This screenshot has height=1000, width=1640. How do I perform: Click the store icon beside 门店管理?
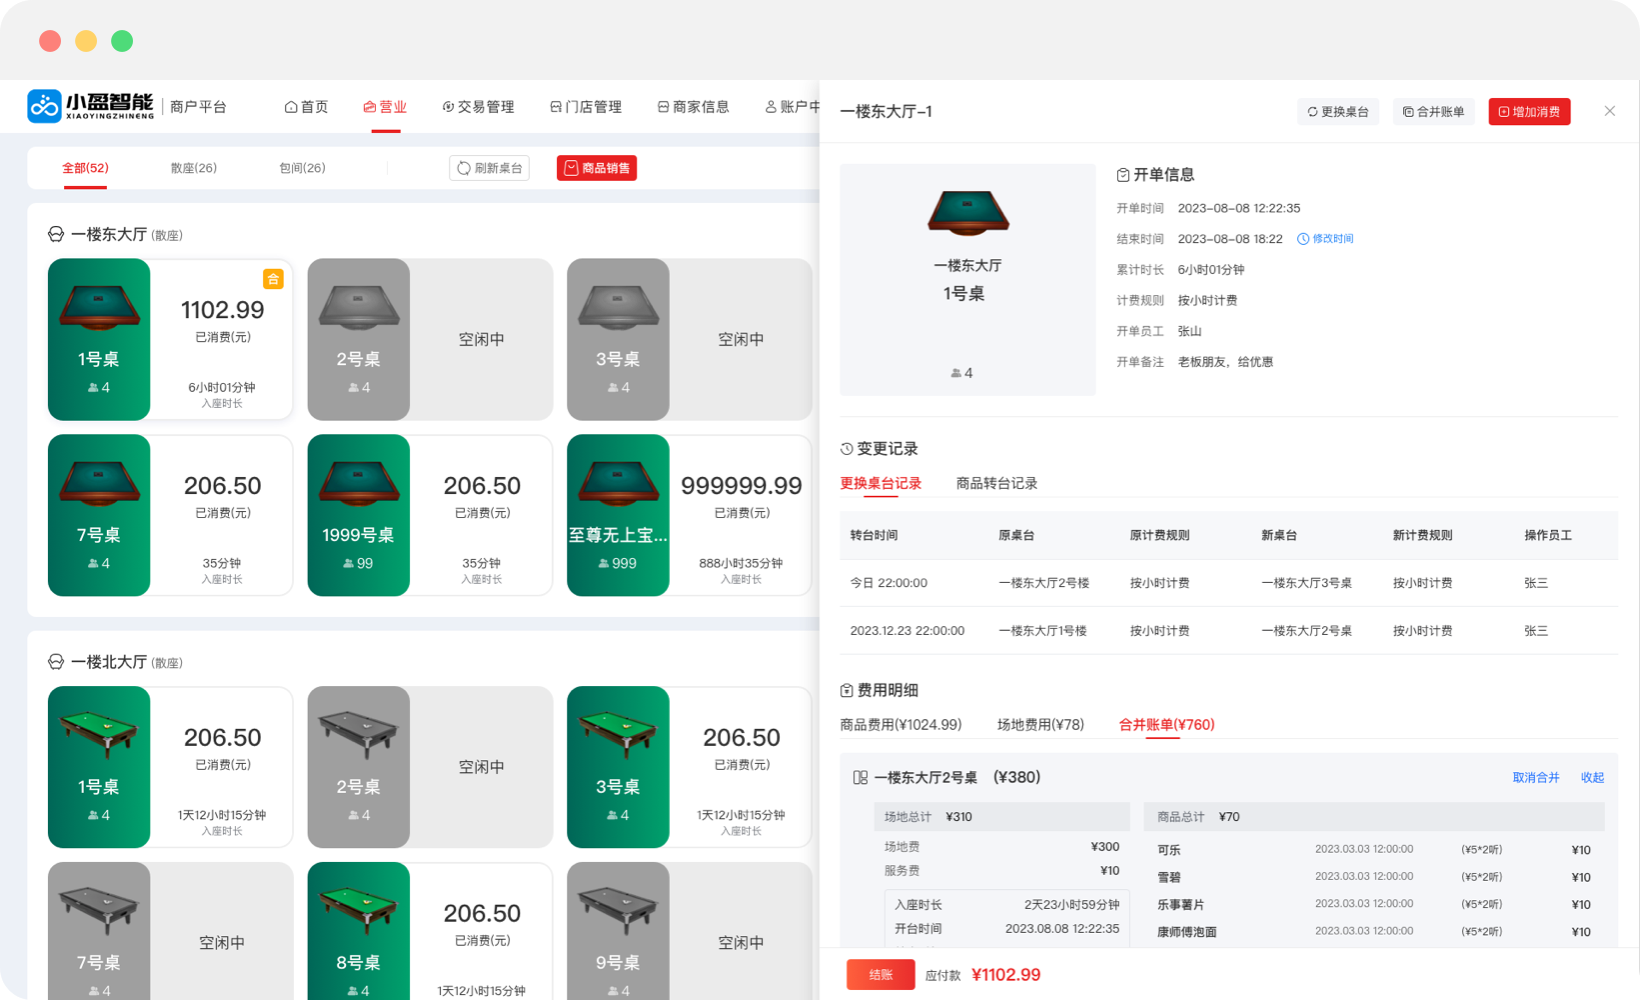point(555,106)
